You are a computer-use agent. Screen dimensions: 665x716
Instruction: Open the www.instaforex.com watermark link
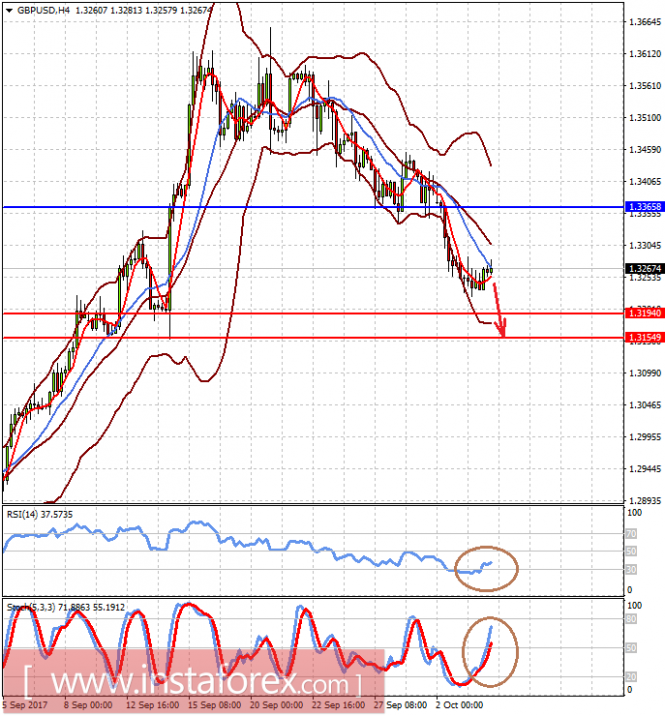tap(193, 681)
